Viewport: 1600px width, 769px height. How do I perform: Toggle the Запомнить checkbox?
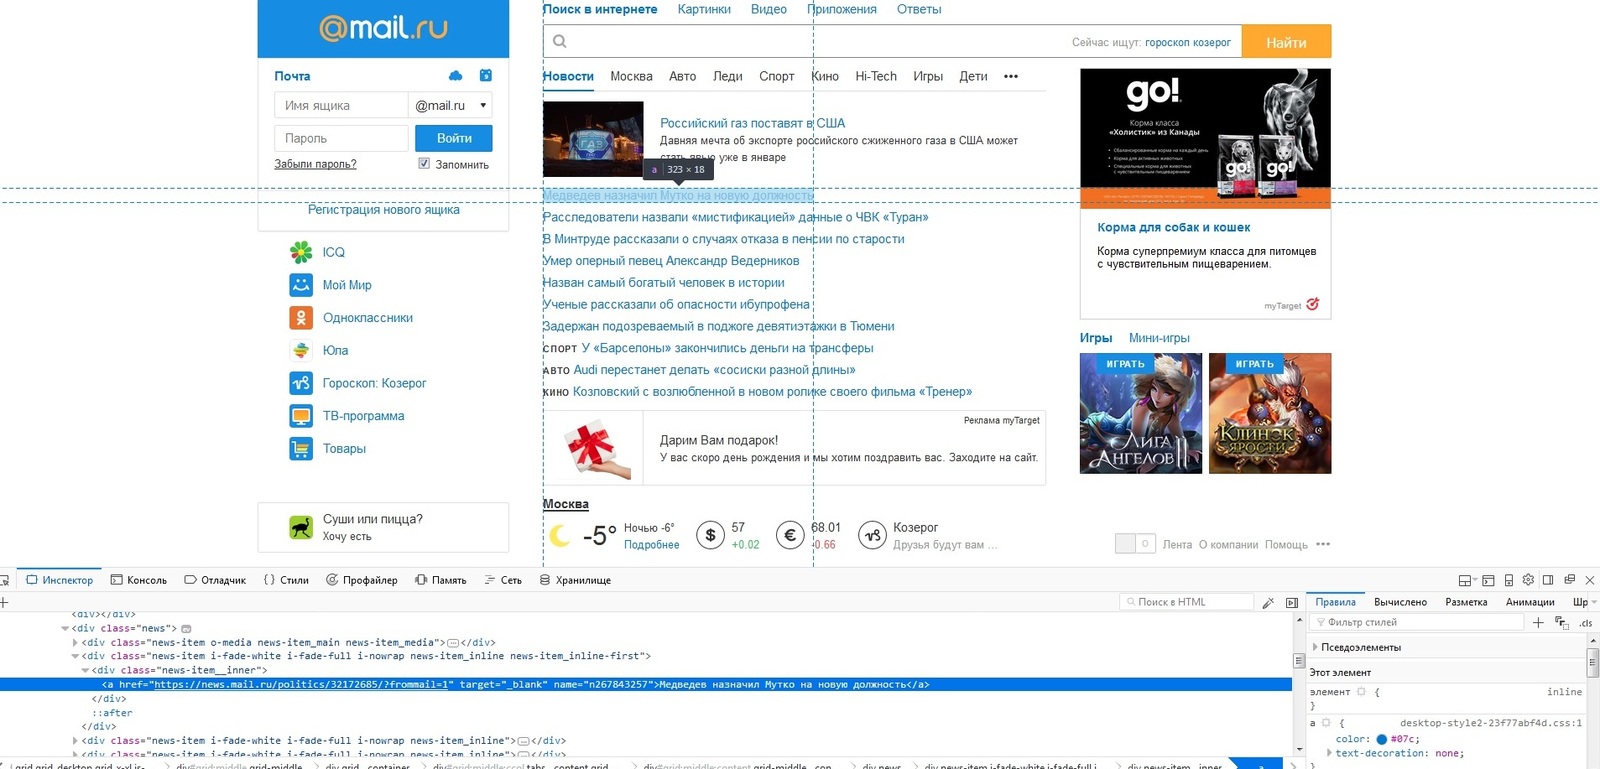click(x=424, y=164)
